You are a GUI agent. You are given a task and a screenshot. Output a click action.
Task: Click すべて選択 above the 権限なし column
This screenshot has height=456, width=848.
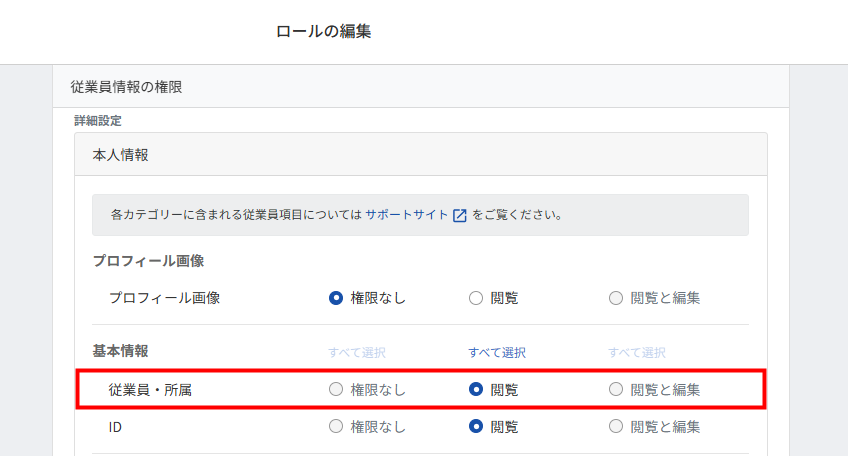pos(357,353)
